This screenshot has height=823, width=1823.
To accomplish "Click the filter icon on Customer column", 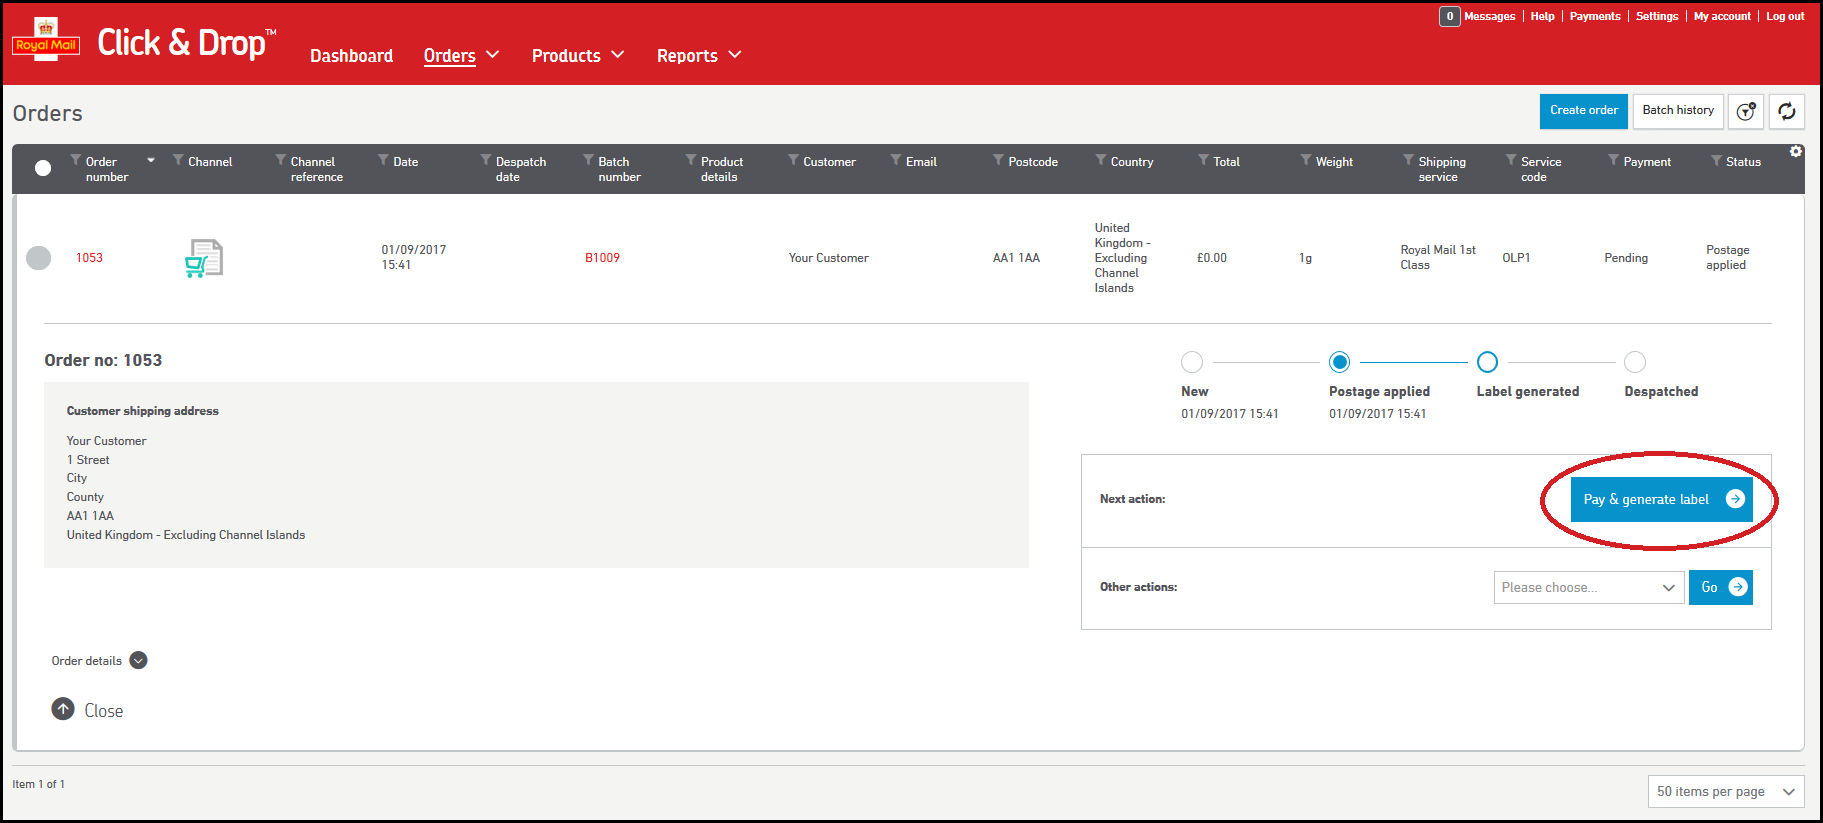I will click(x=793, y=160).
